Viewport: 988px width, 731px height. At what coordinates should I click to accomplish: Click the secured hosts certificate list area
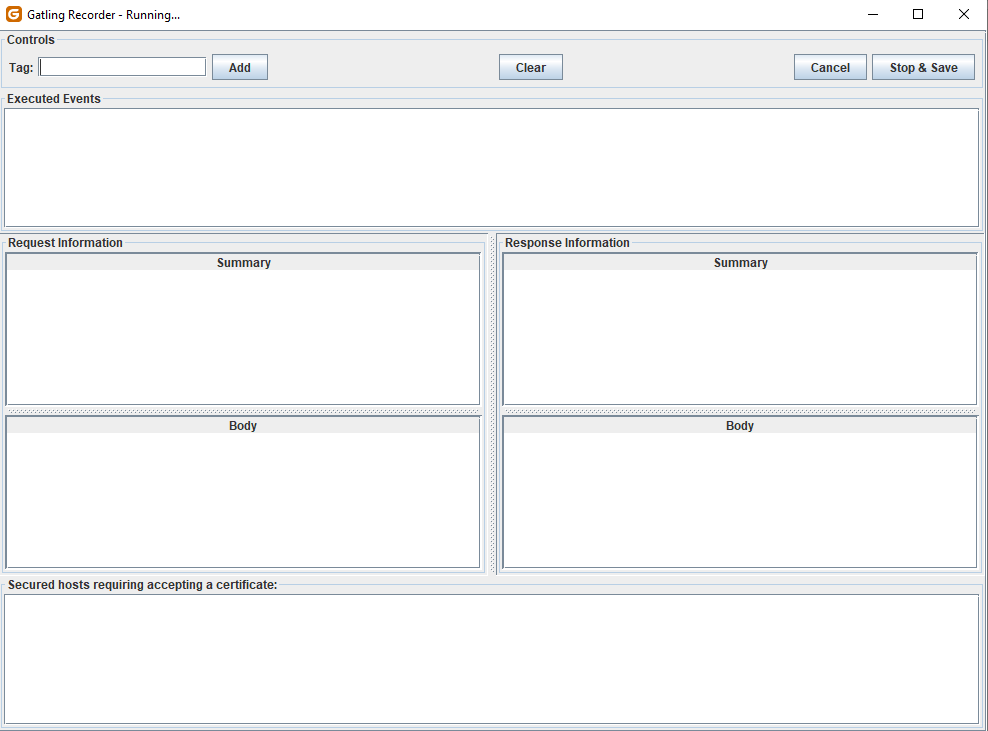coord(491,659)
